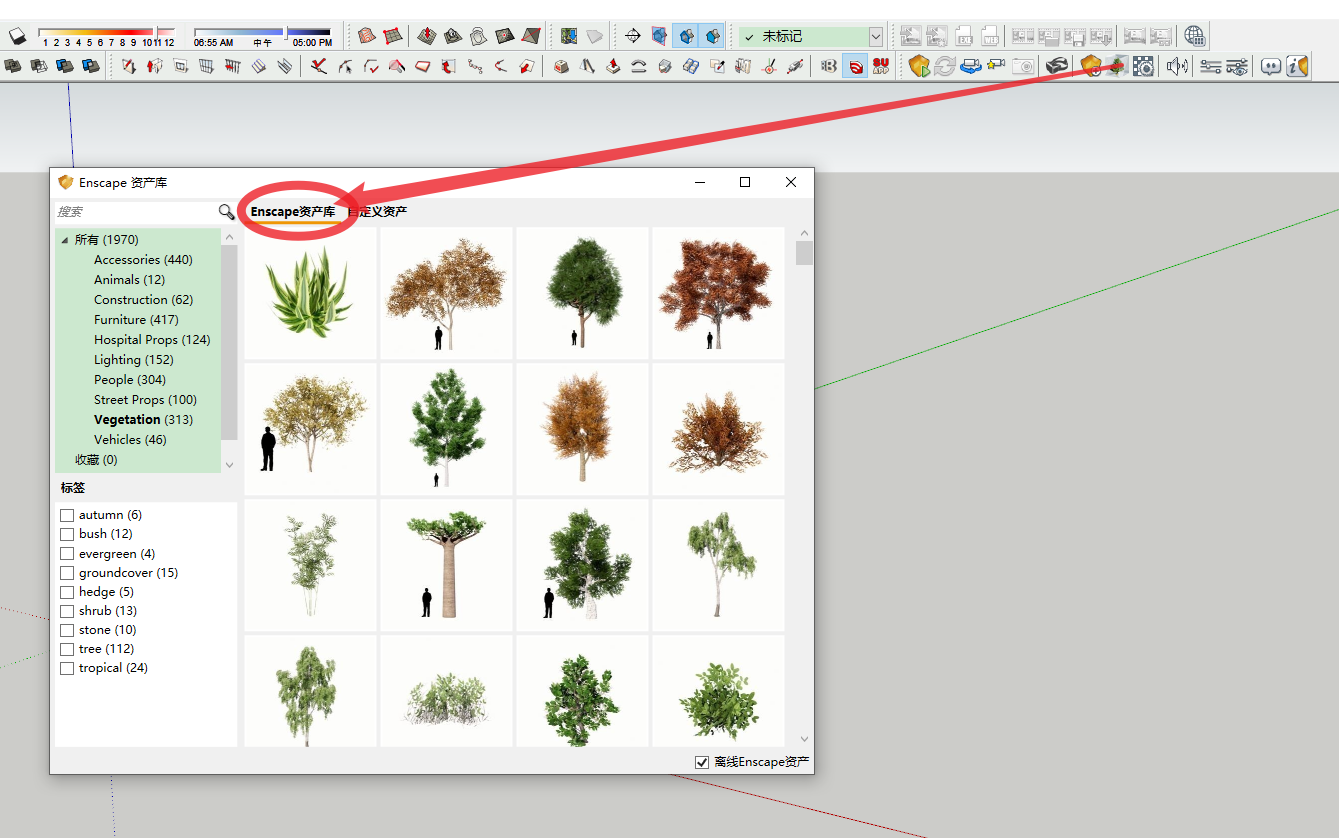Check the hedge (5) tag checkbox

click(67, 592)
